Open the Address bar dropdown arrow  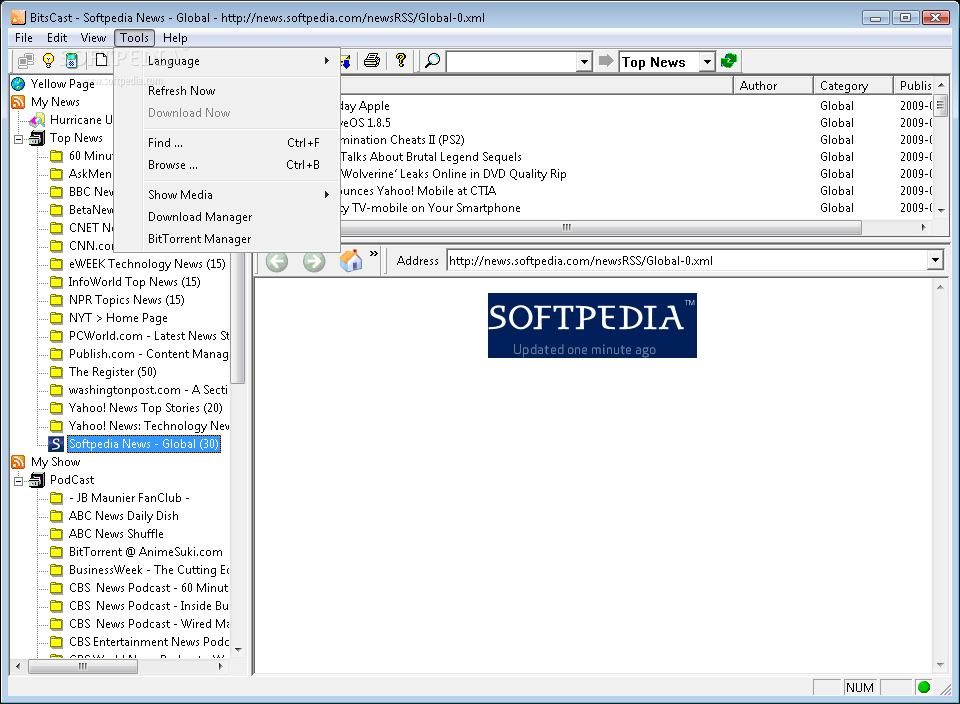(x=935, y=261)
